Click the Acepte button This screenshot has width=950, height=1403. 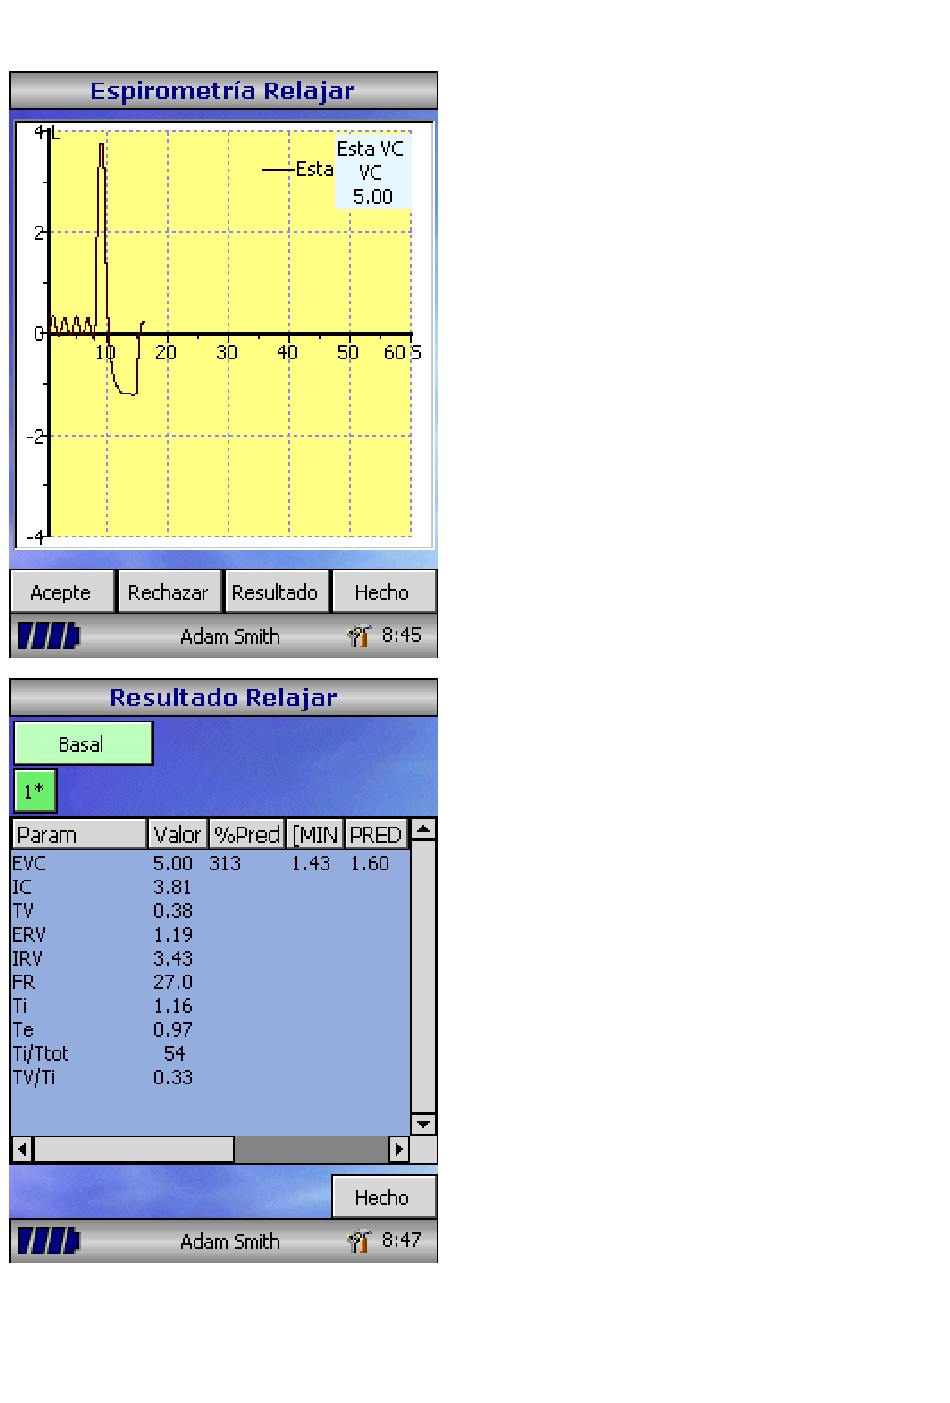[62, 592]
